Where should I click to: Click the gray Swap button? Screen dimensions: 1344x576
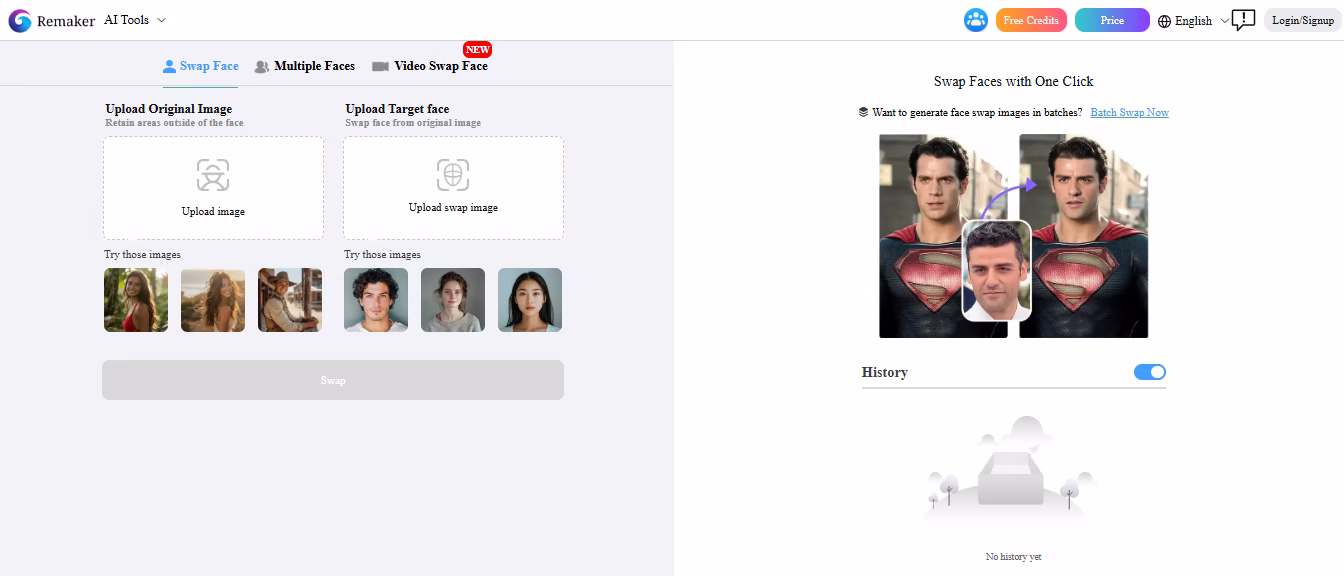333,380
